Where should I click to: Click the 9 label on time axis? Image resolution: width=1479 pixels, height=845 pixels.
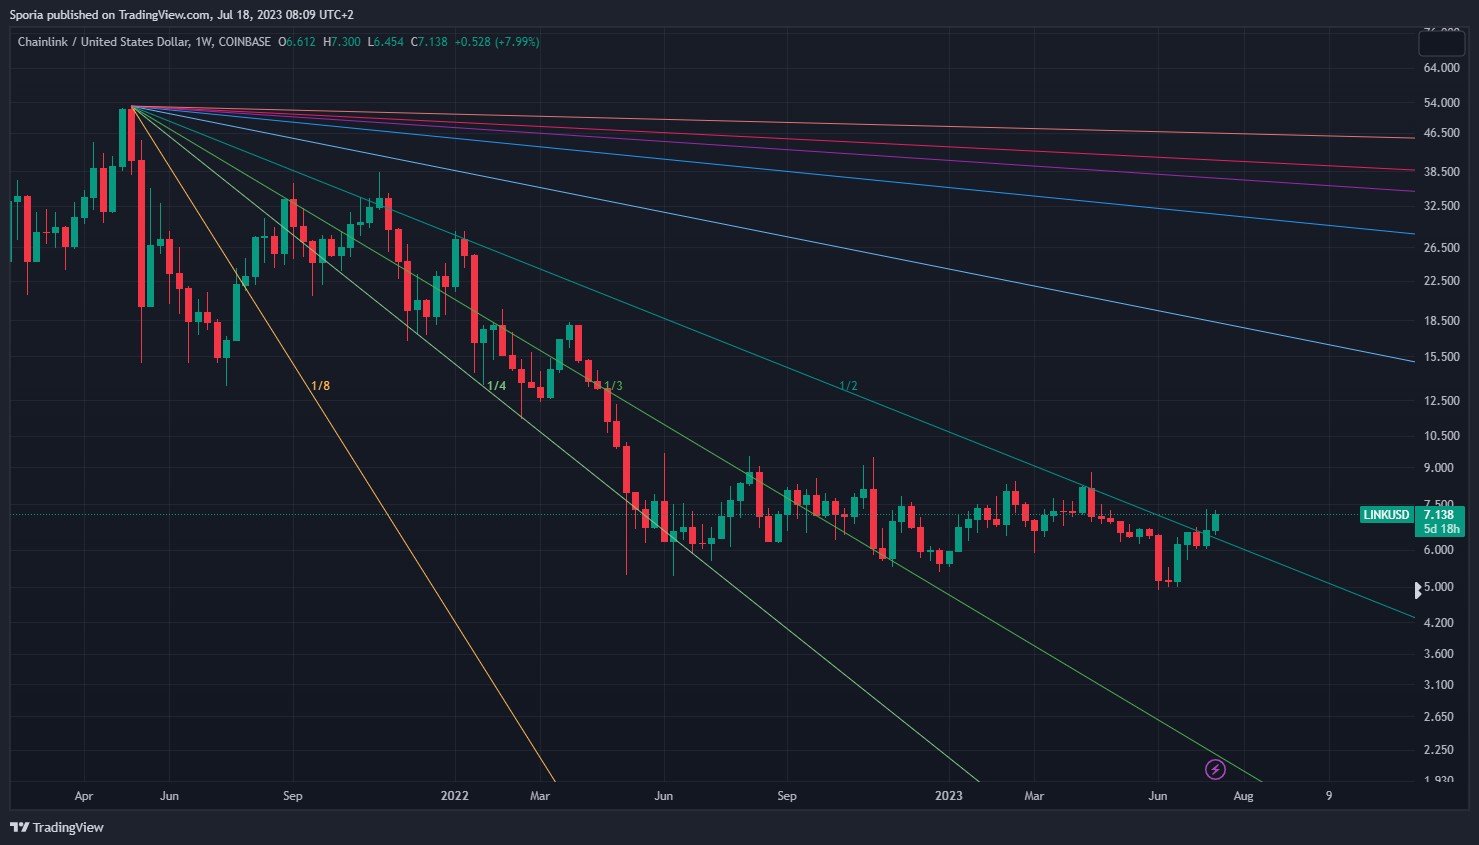click(x=1329, y=796)
